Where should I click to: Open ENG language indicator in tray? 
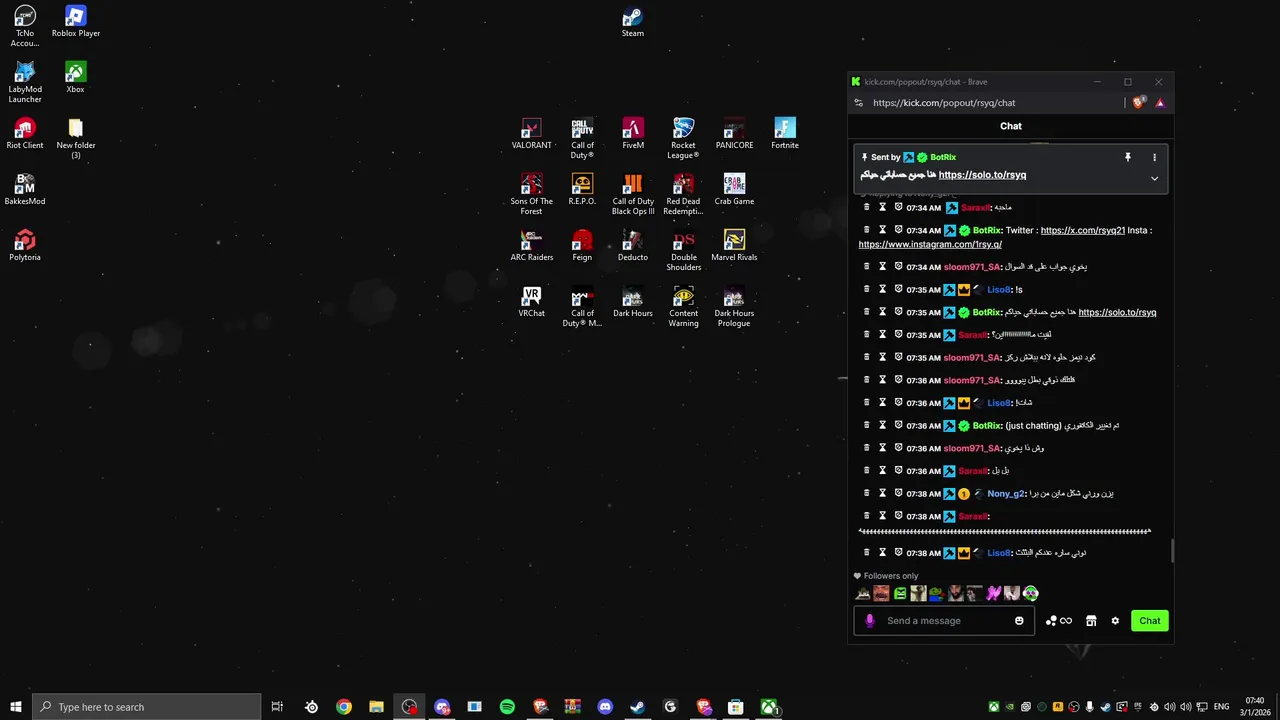click(x=1221, y=707)
